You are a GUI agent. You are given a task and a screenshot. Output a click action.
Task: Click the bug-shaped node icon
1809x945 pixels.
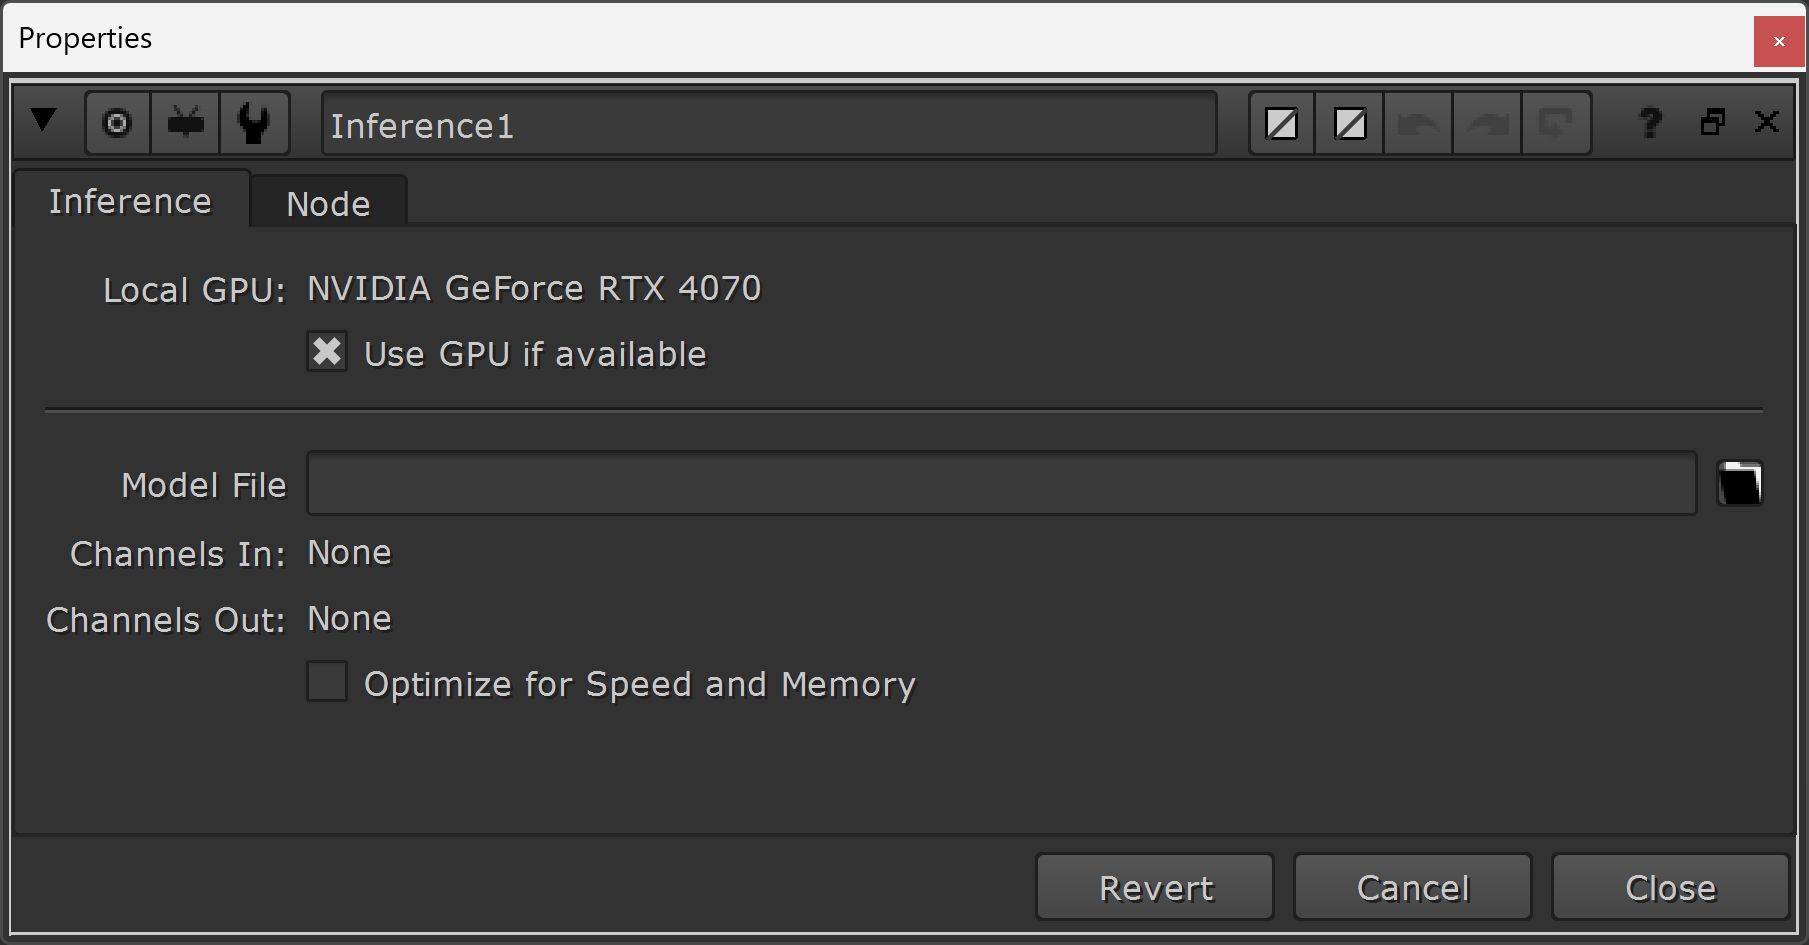[185, 124]
